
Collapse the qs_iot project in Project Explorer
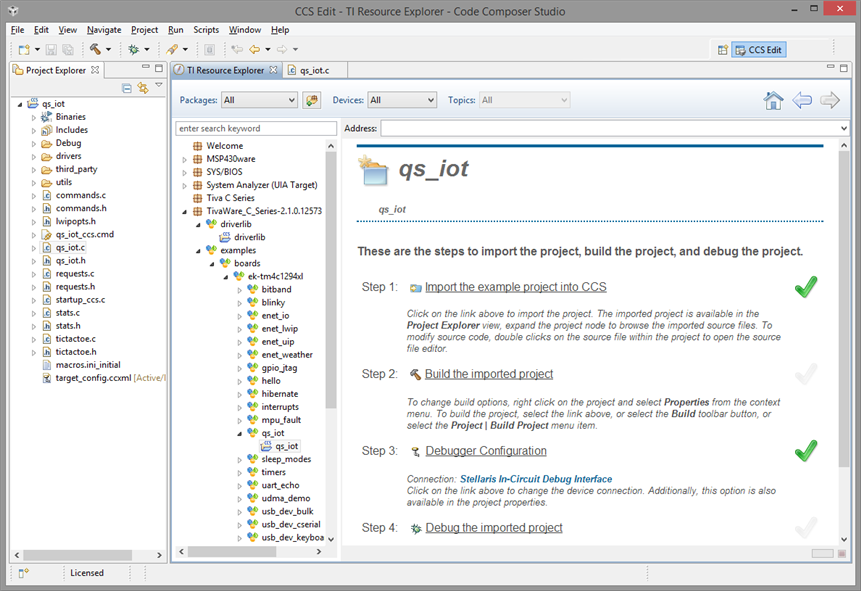tap(20, 104)
